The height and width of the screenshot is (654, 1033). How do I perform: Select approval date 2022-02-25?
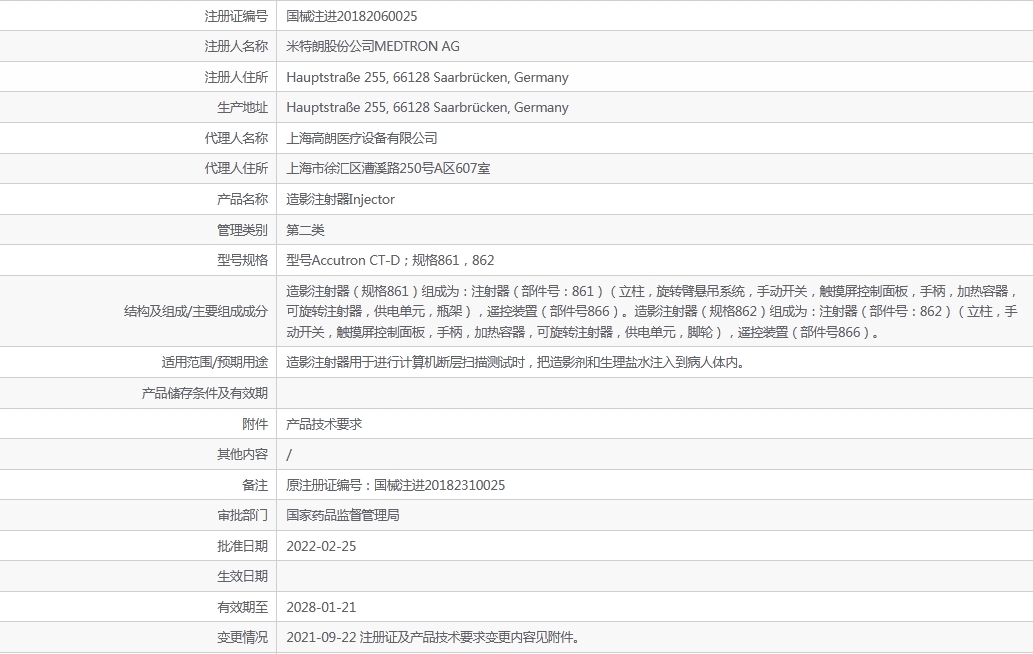(321, 547)
